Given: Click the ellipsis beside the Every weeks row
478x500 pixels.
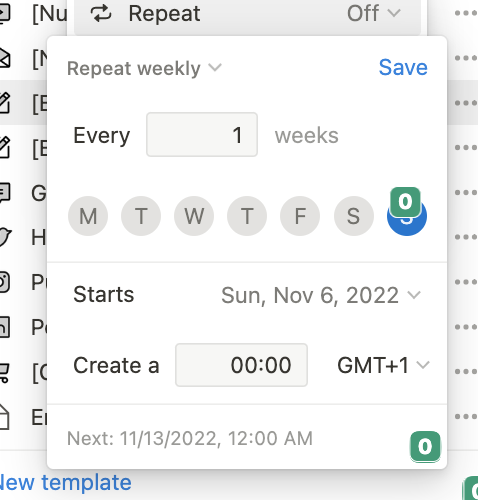Looking at the screenshot, I should point(466,148).
